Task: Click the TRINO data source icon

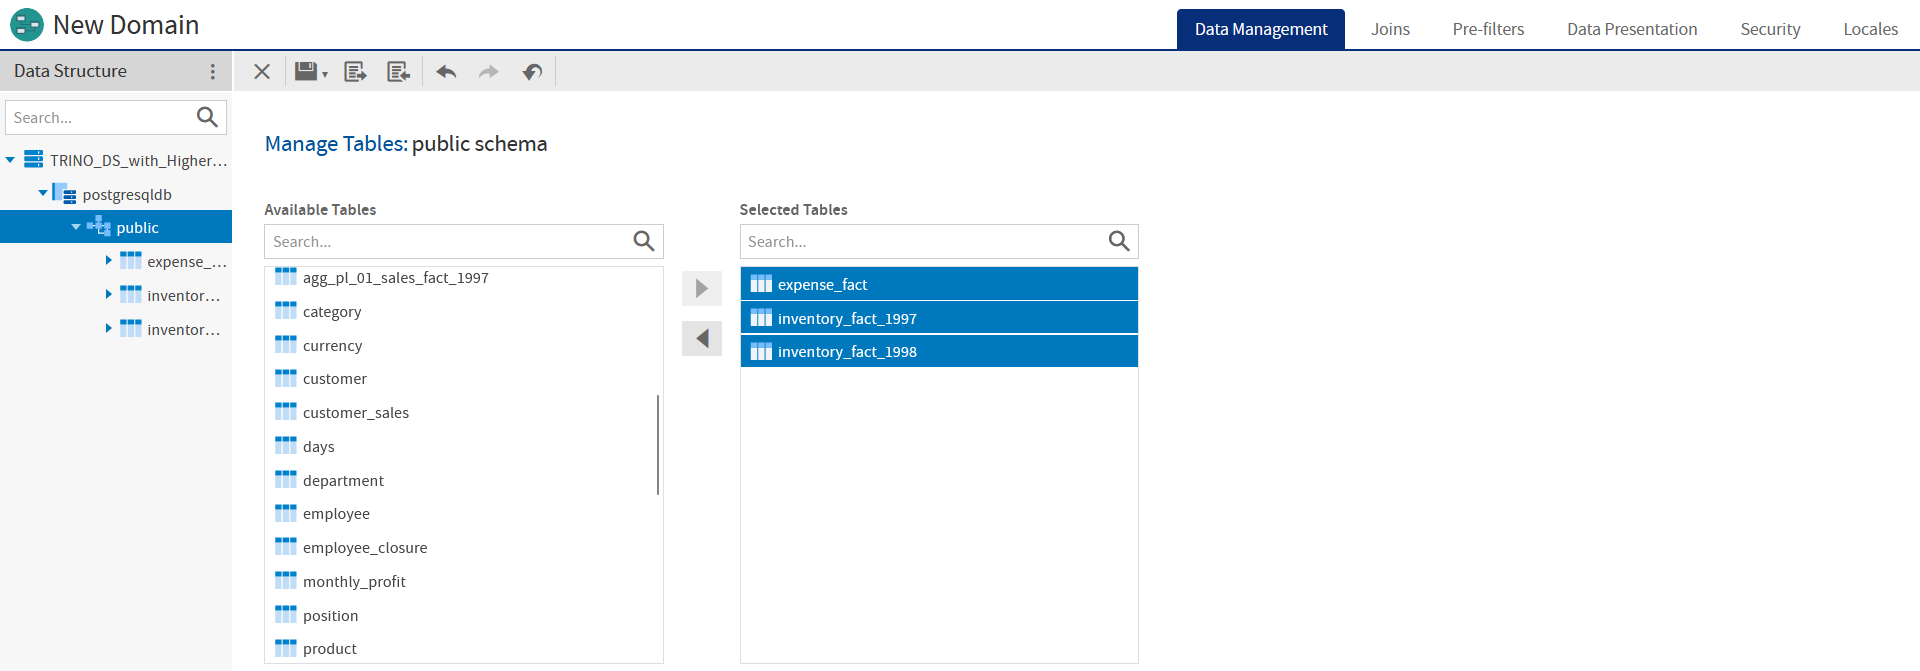Action: [34, 159]
